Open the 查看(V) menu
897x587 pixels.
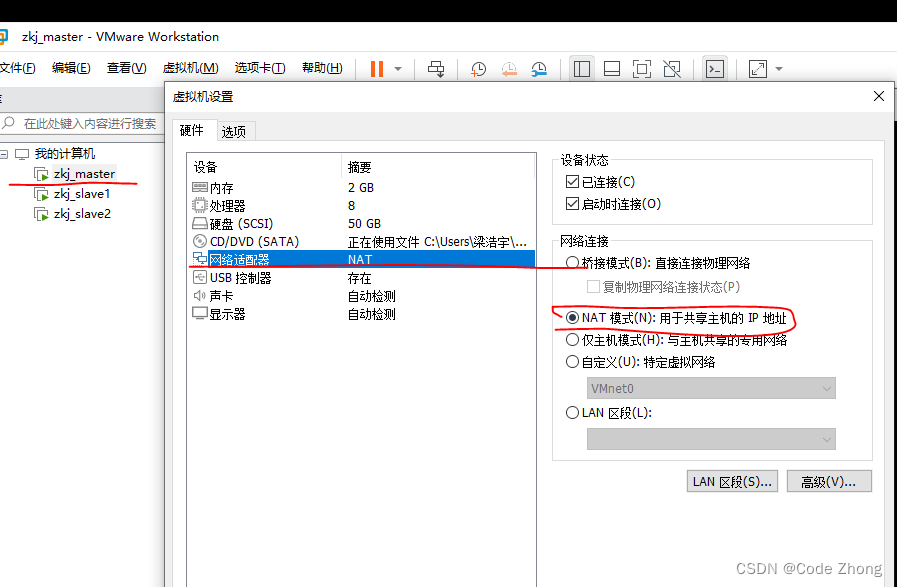(x=126, y=68)
